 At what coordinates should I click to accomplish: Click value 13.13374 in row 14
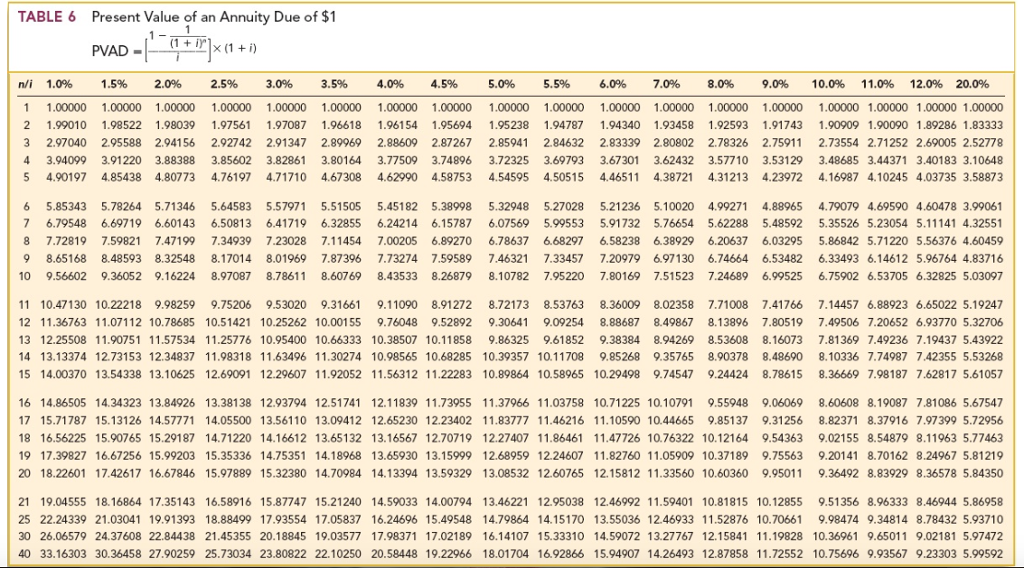(63, 357)
